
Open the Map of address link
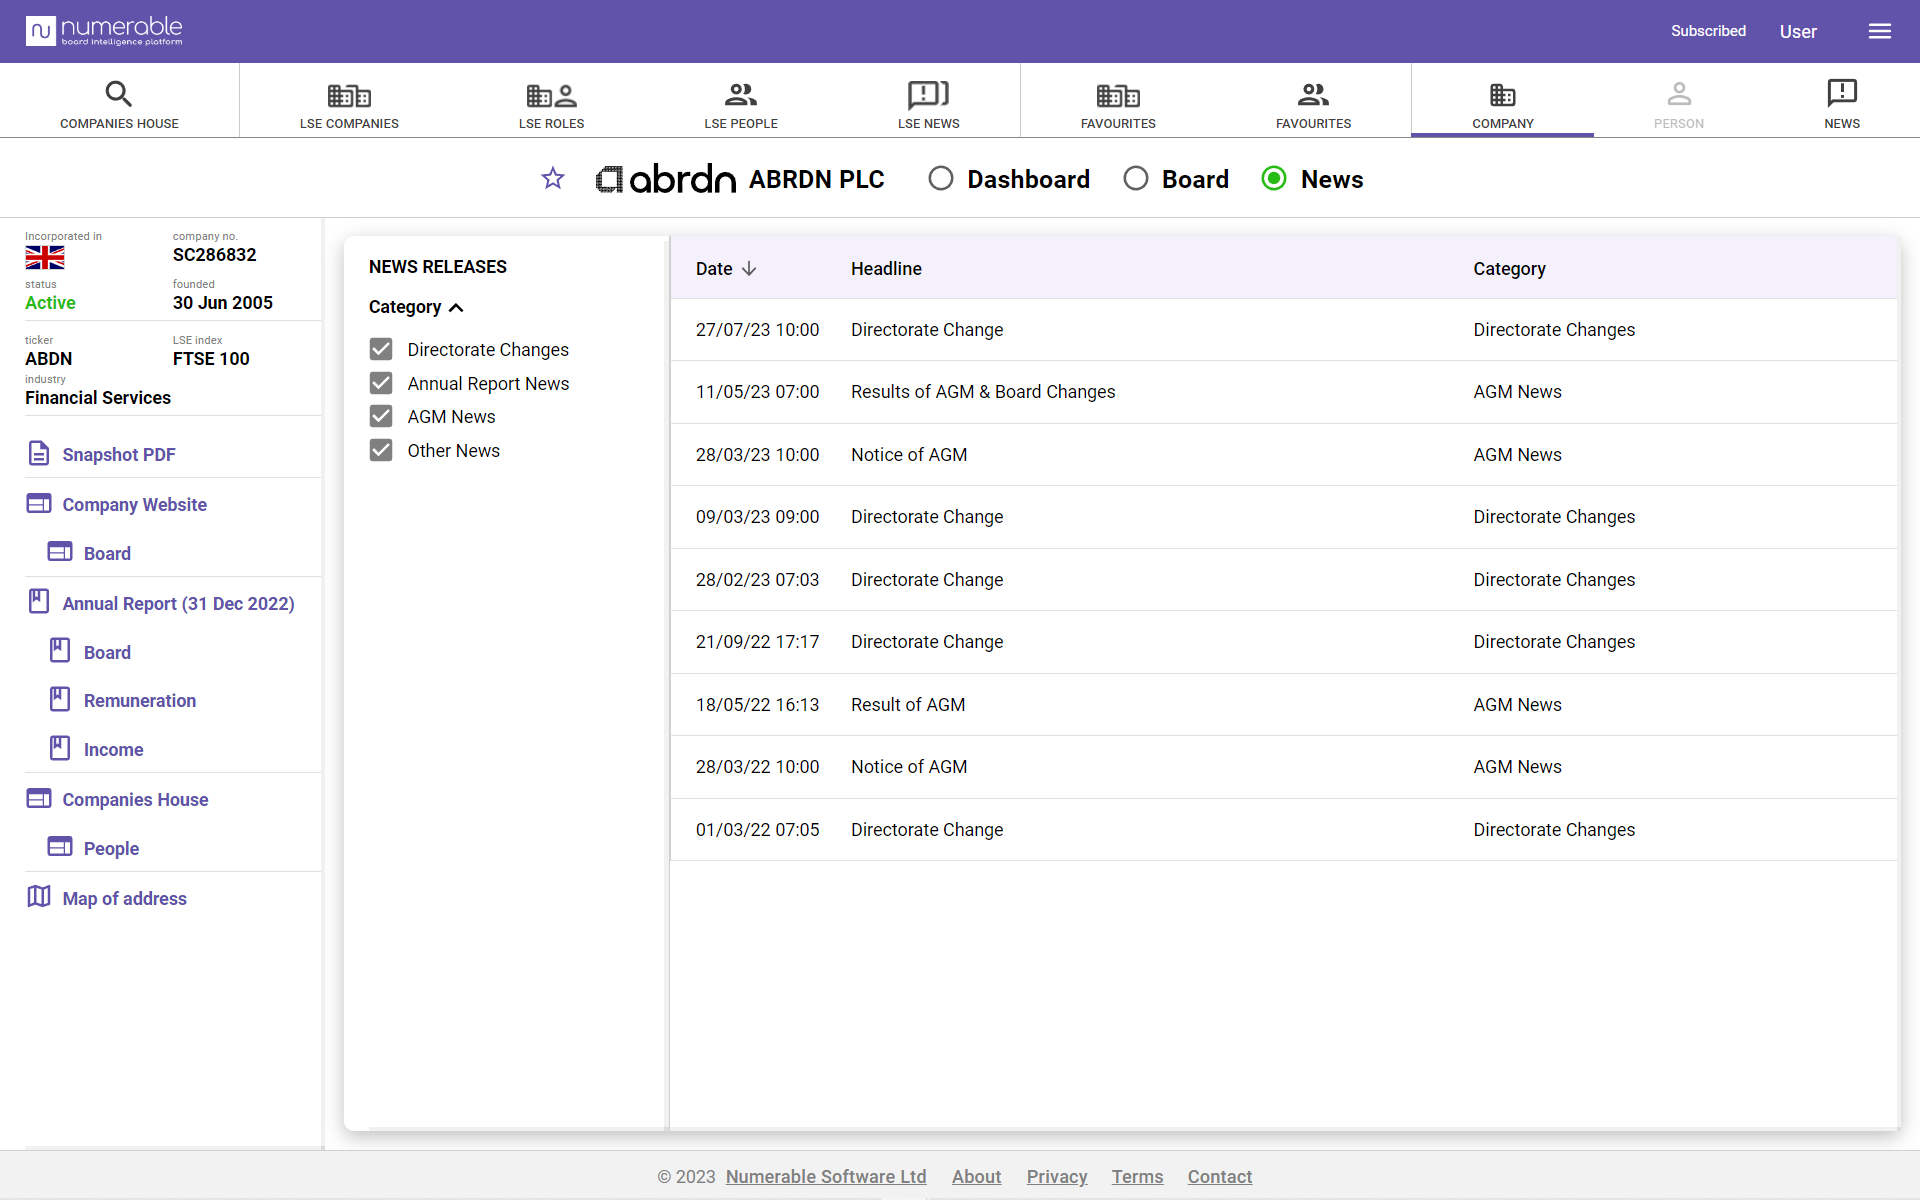(x=125, y=899)
